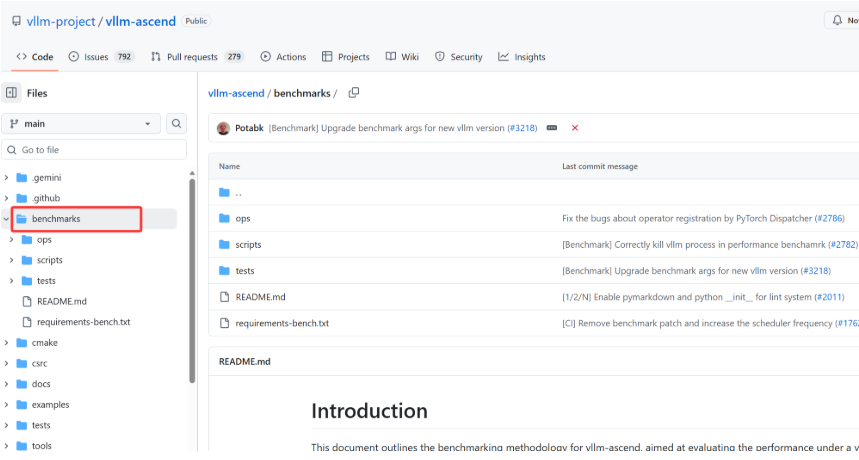The height and width of the screenshot is (460, 859).
Task: Click the search files magnifier icon
Action: point(177,124)
